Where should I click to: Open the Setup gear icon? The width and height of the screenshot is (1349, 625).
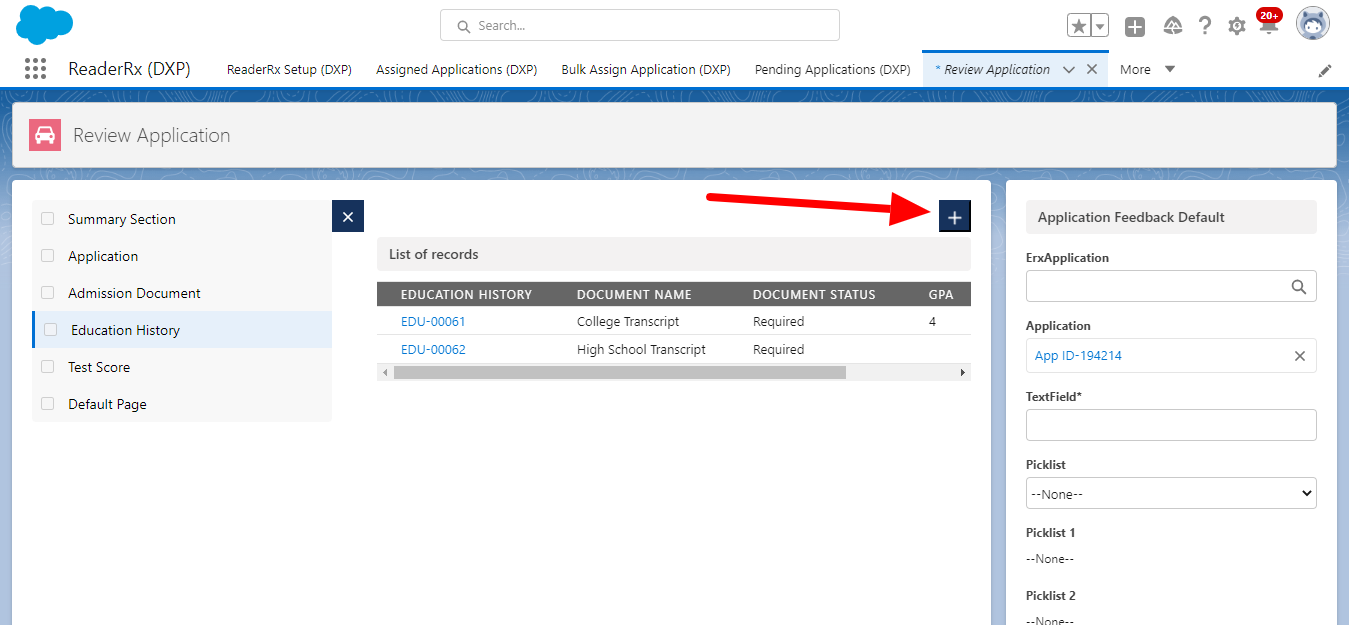[x=1237, y=26]
